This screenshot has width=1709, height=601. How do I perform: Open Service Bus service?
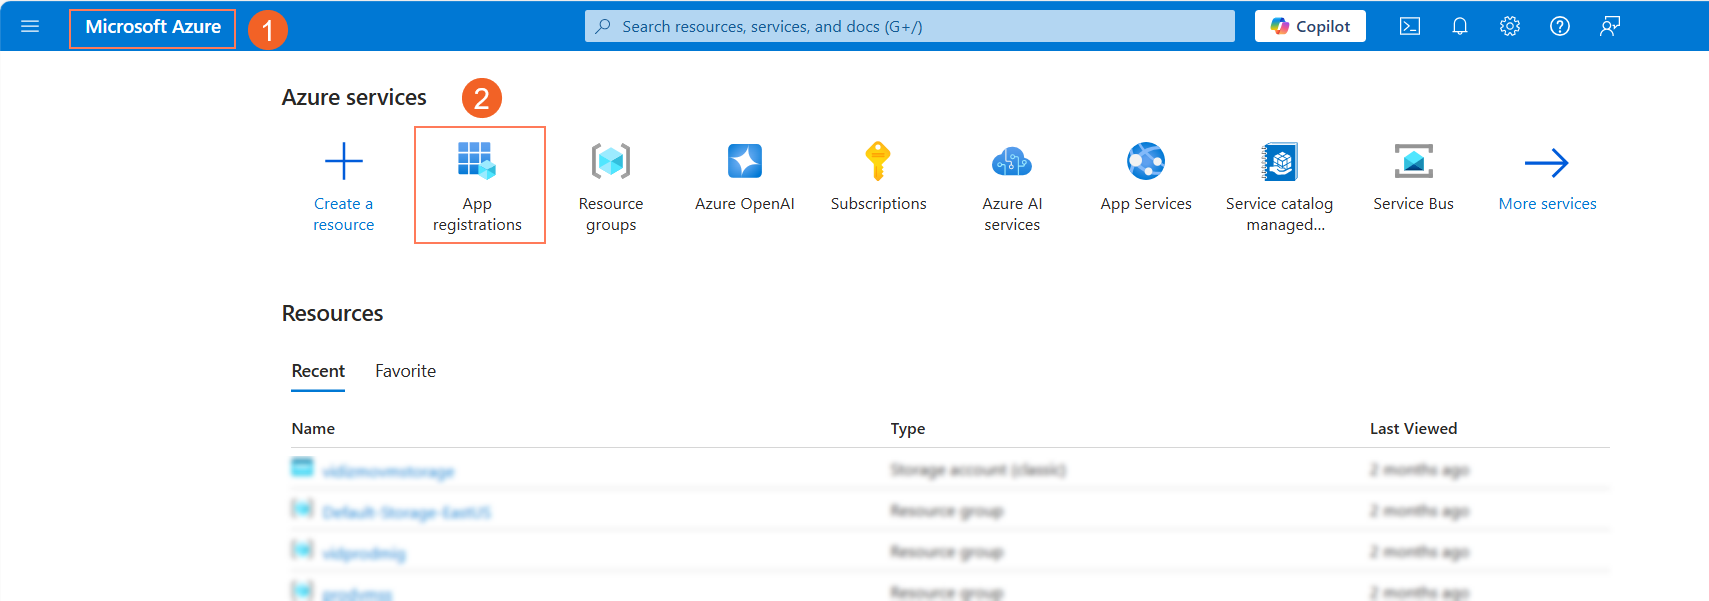(x=1413, y=177)
